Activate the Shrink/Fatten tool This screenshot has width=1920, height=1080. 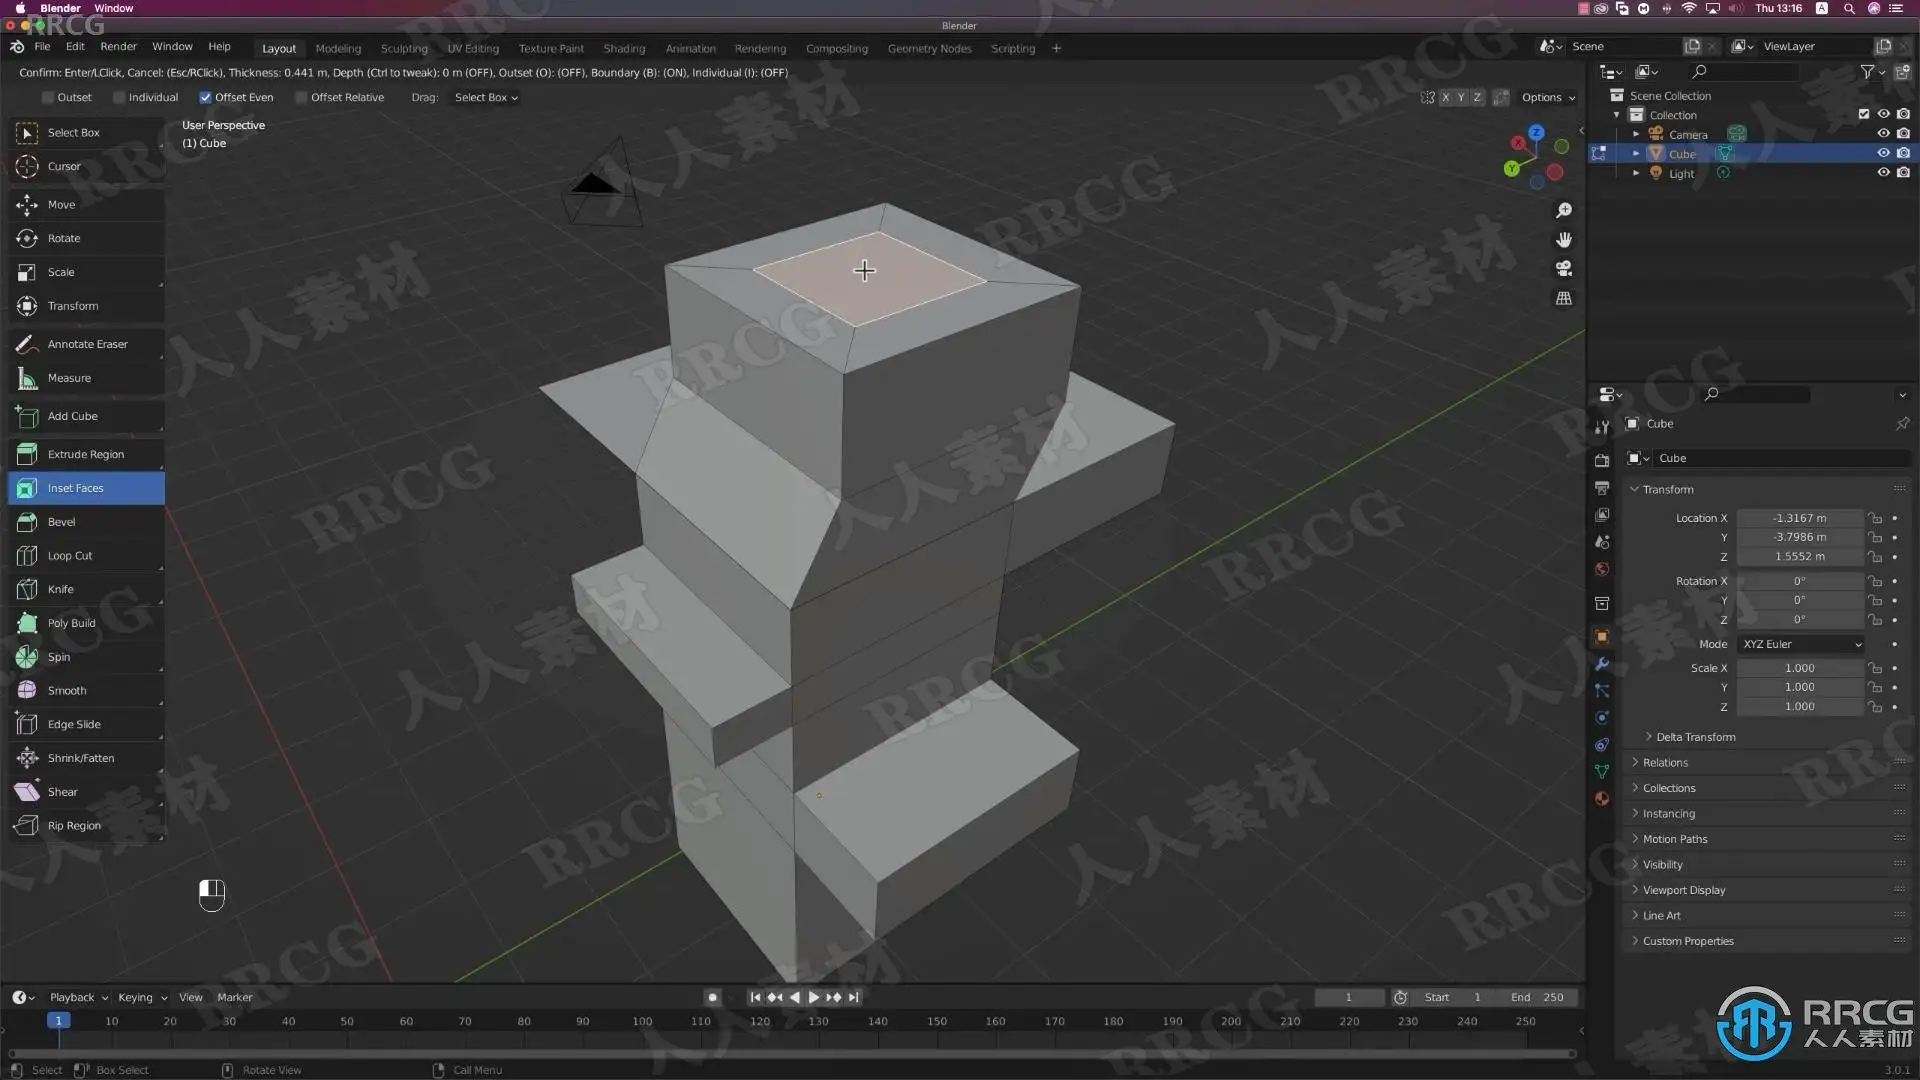coord(86,759)
